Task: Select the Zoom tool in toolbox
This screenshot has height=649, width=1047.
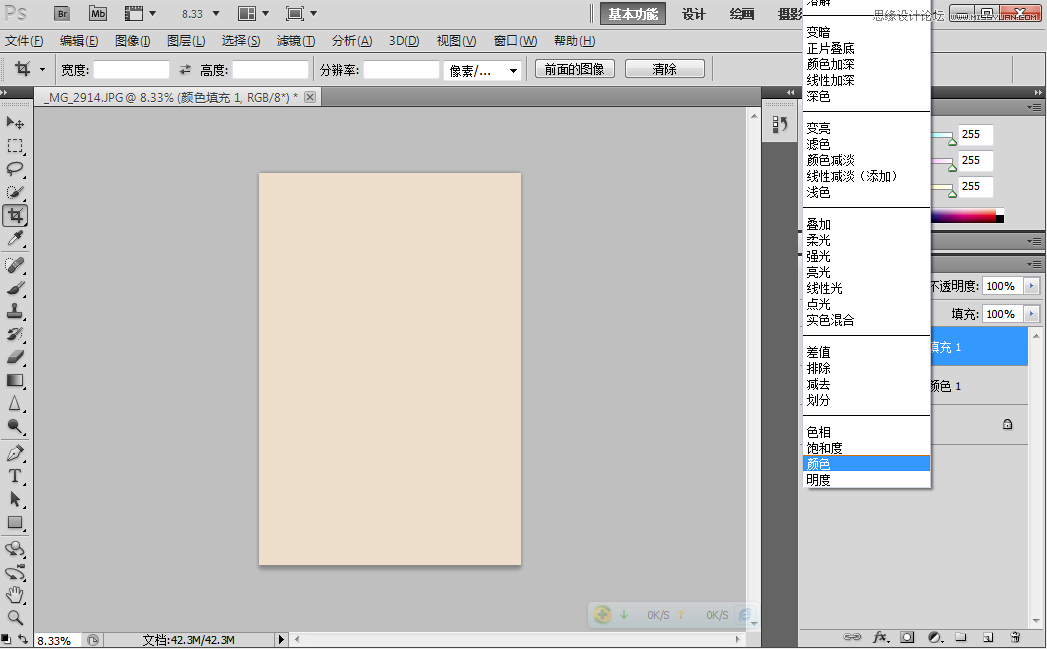Action: 15,618
